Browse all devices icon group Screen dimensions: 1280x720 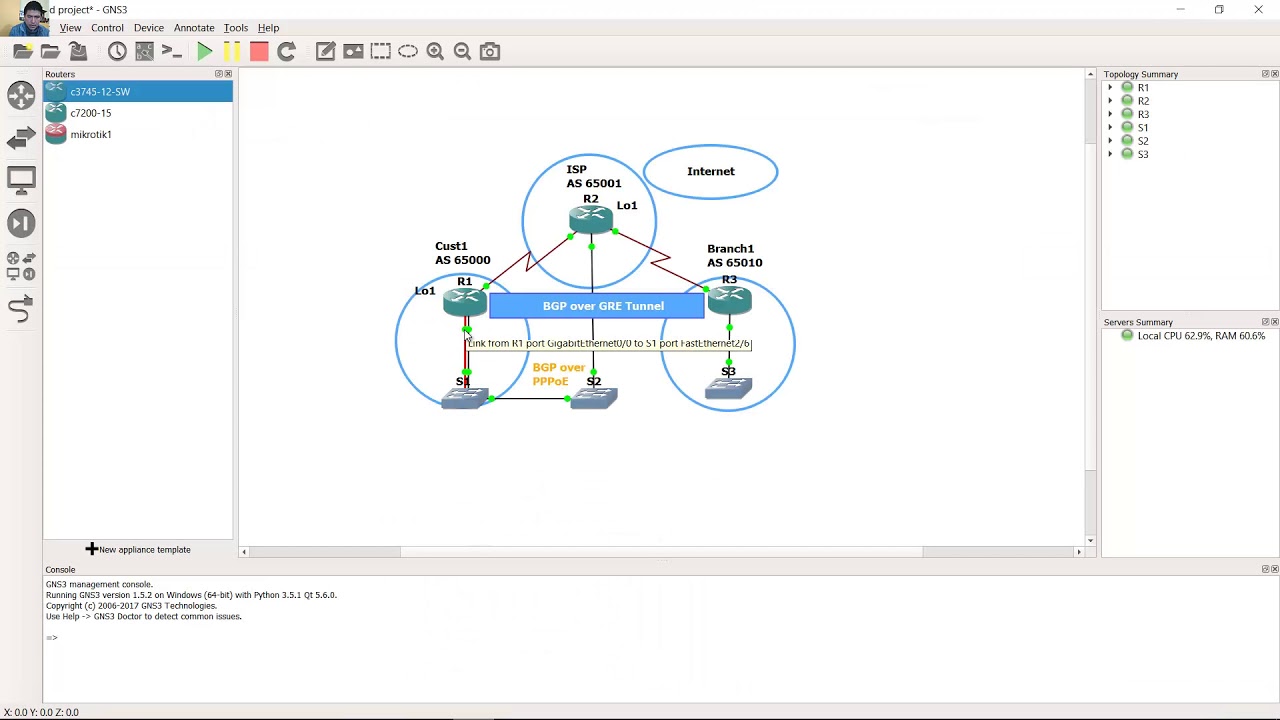coord(21,266)
